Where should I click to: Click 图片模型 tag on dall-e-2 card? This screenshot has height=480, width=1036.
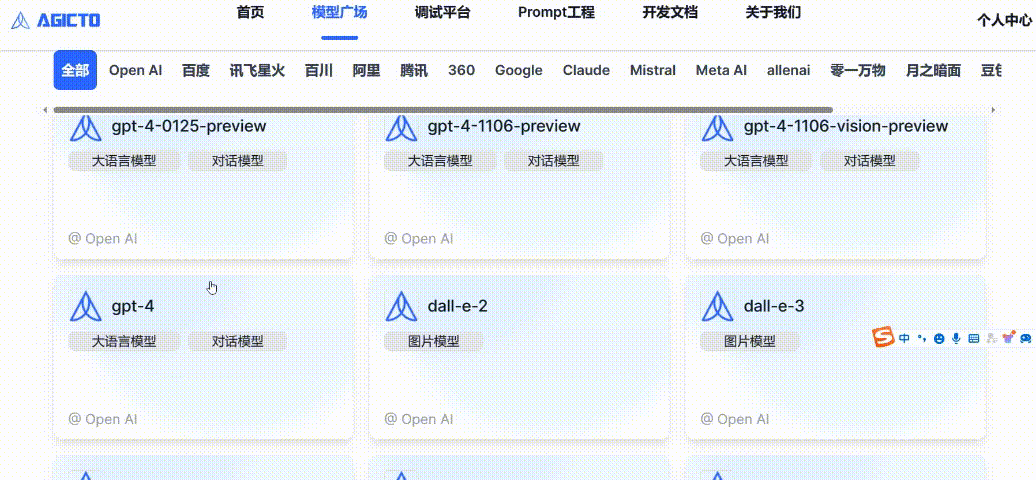pyautogui.click(x=433, y=341)
